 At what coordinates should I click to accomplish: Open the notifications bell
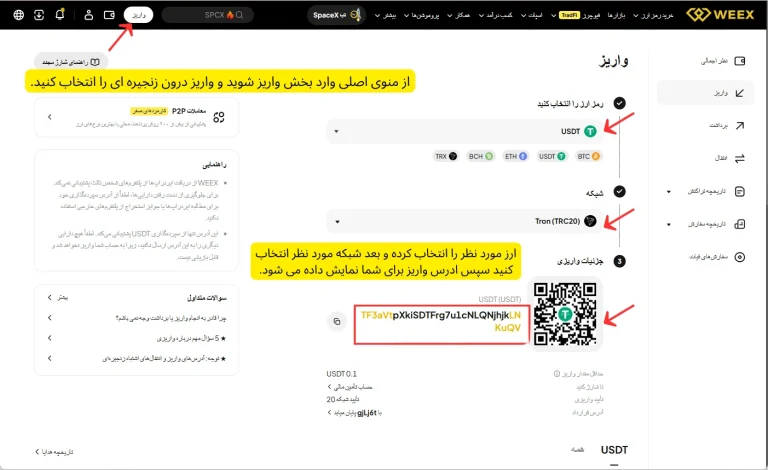(60, 14)
